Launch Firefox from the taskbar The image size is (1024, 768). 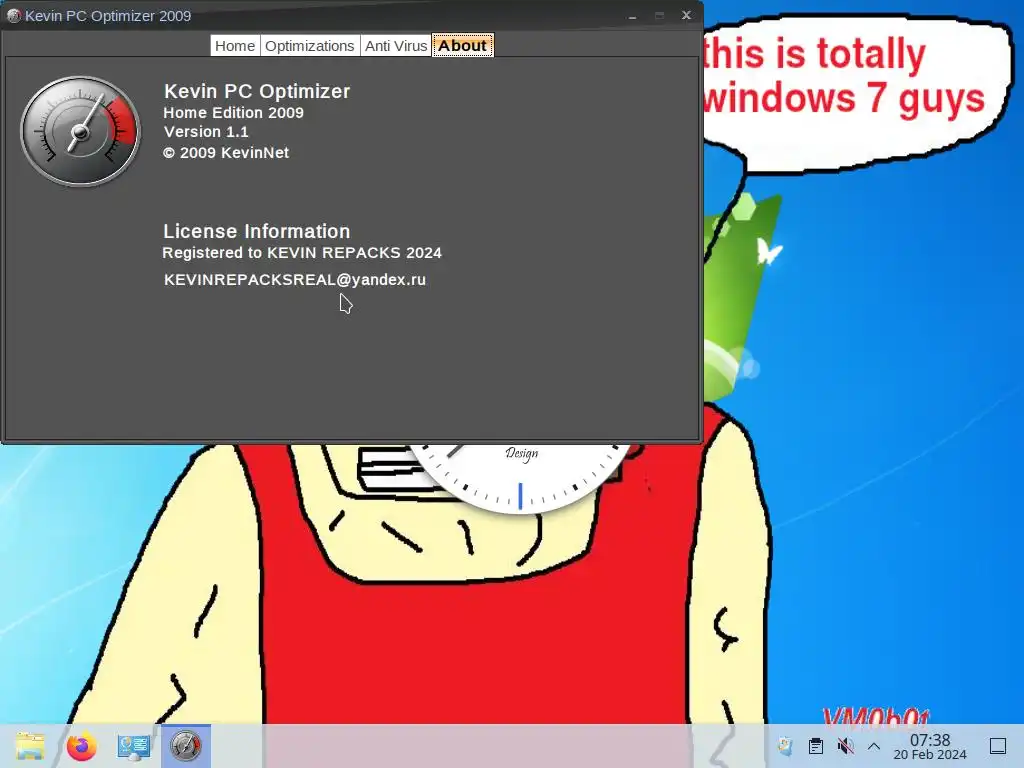click(x=82, y=746)
